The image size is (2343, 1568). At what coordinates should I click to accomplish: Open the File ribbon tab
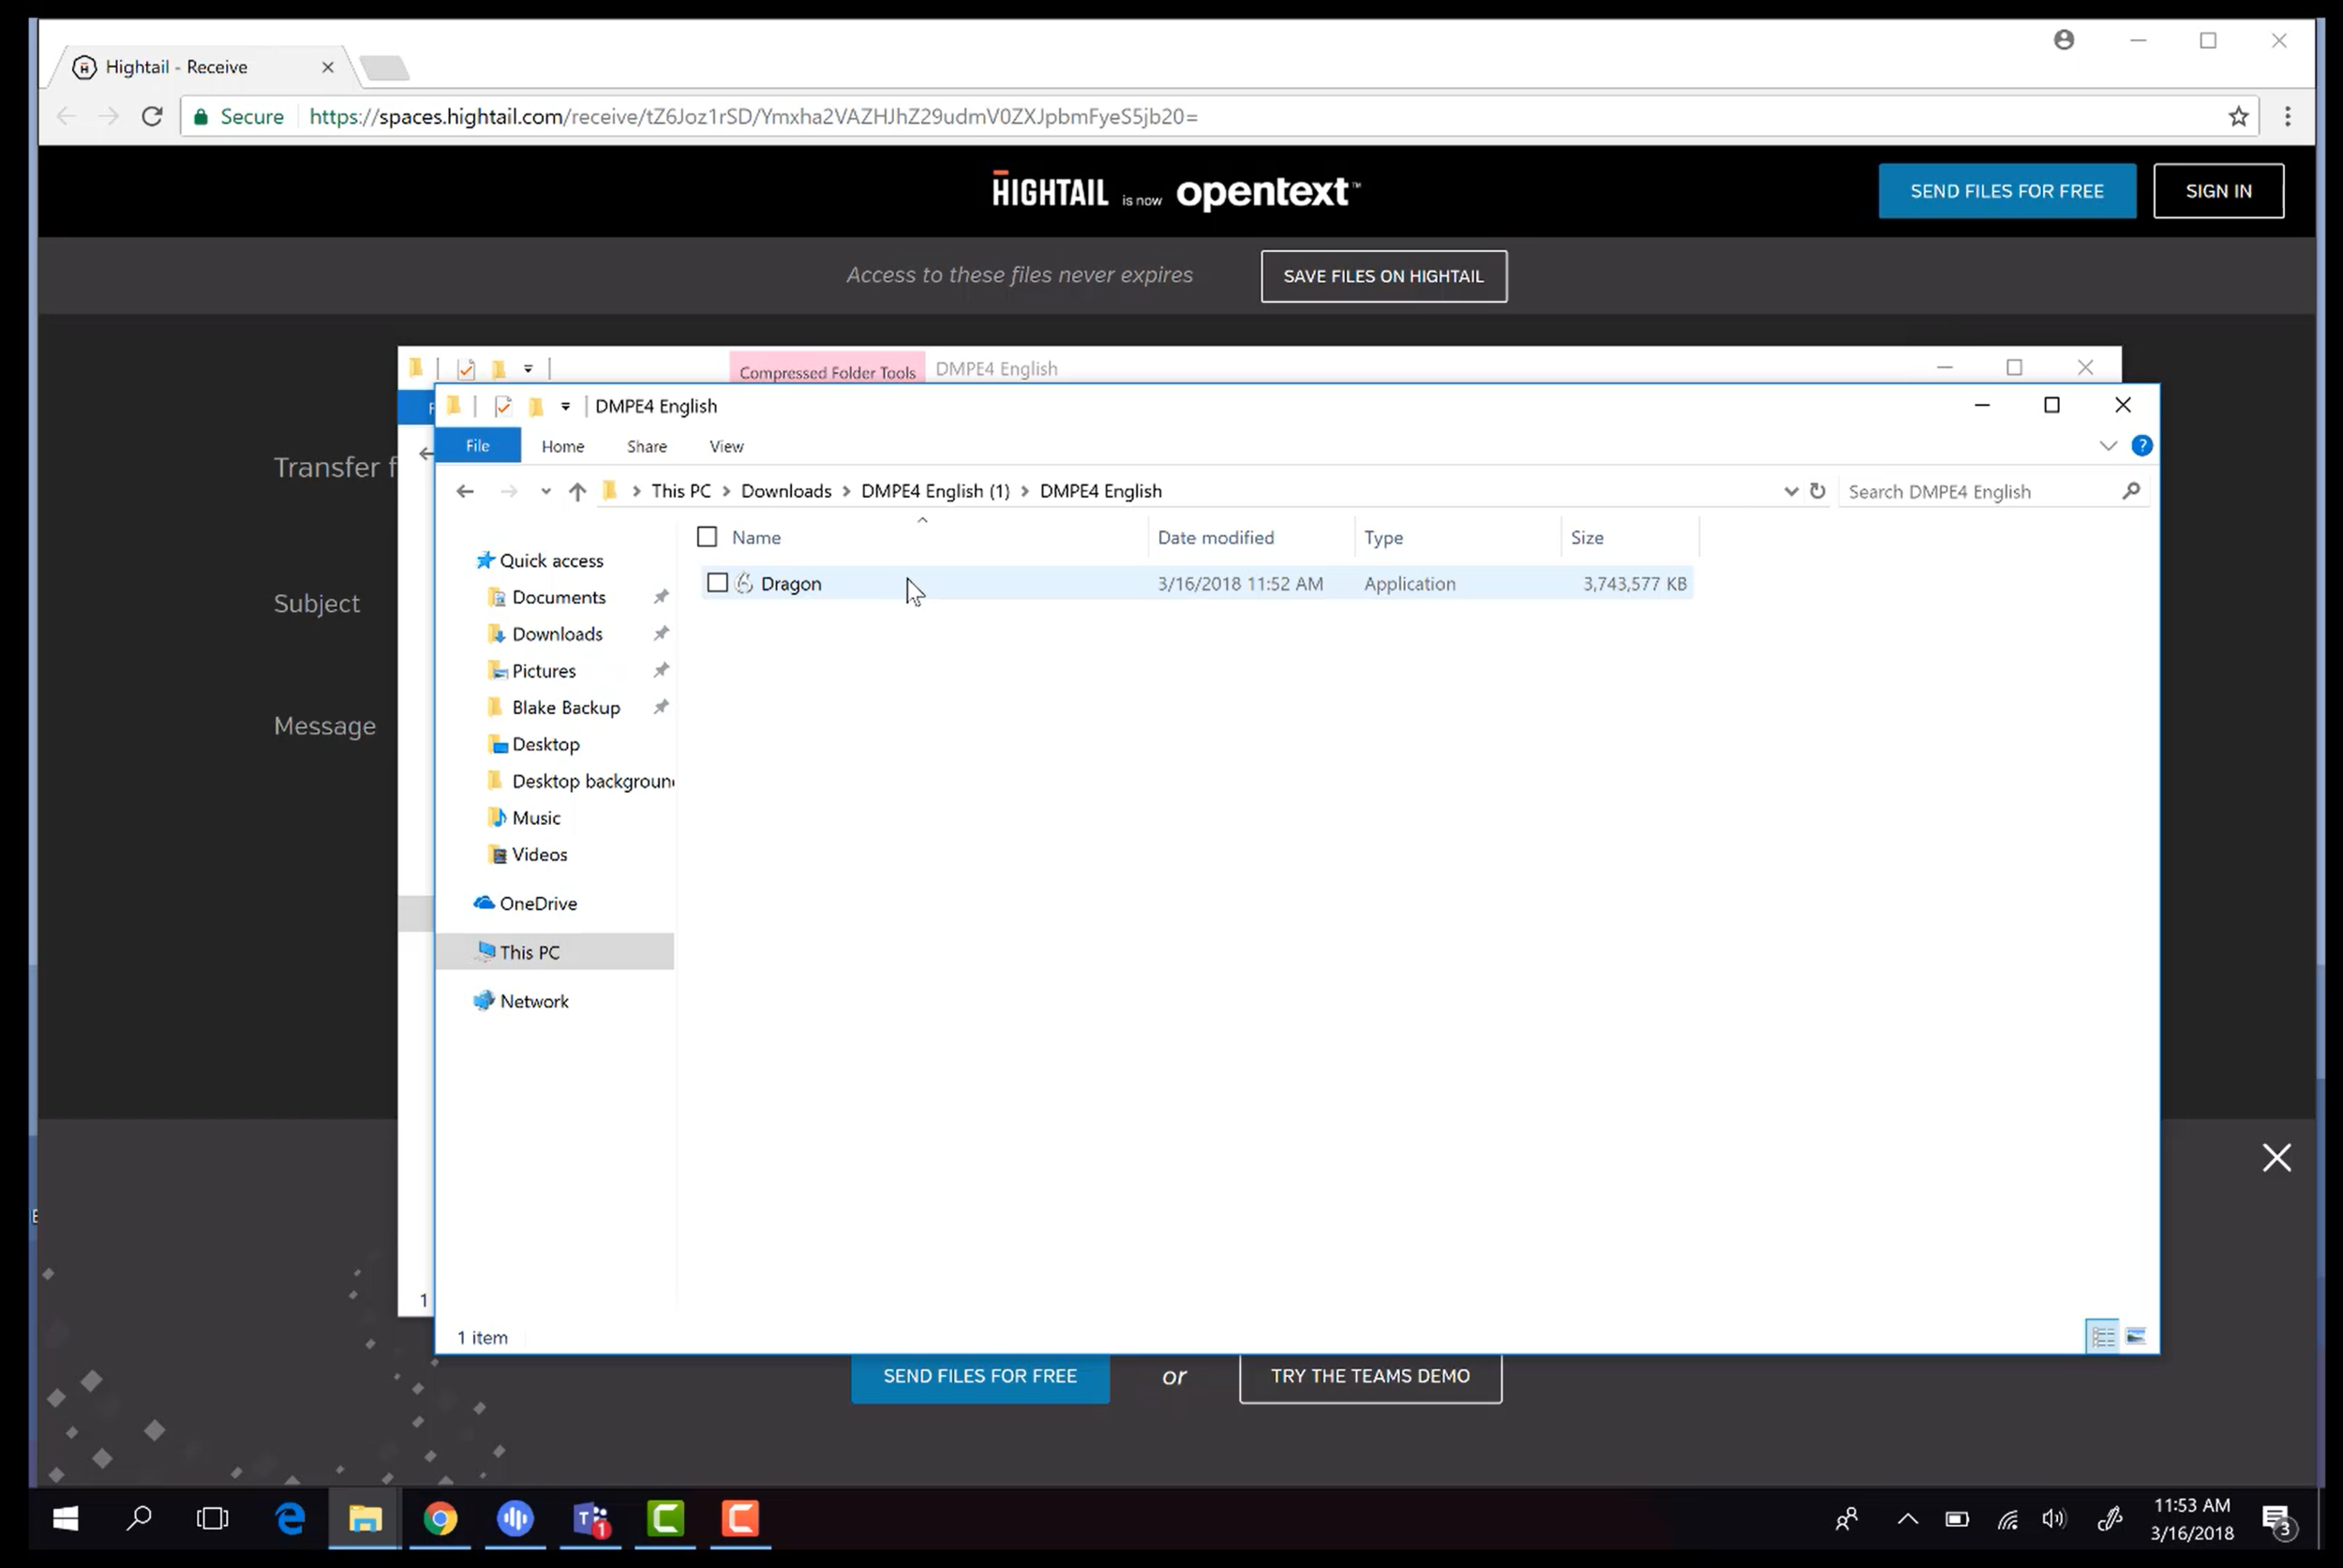[478, 446]
